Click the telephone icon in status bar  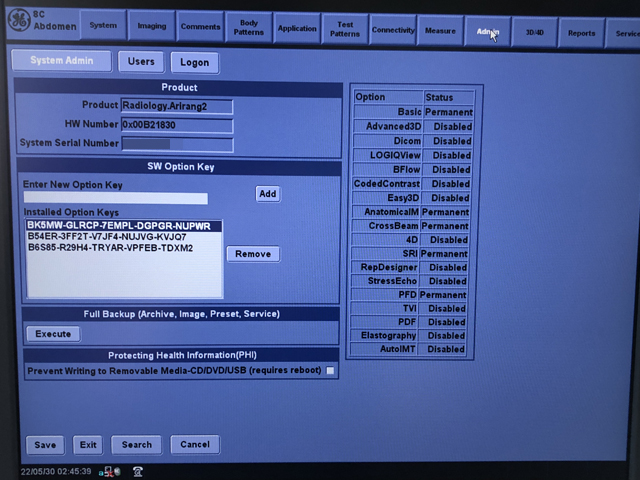[138, 472]
